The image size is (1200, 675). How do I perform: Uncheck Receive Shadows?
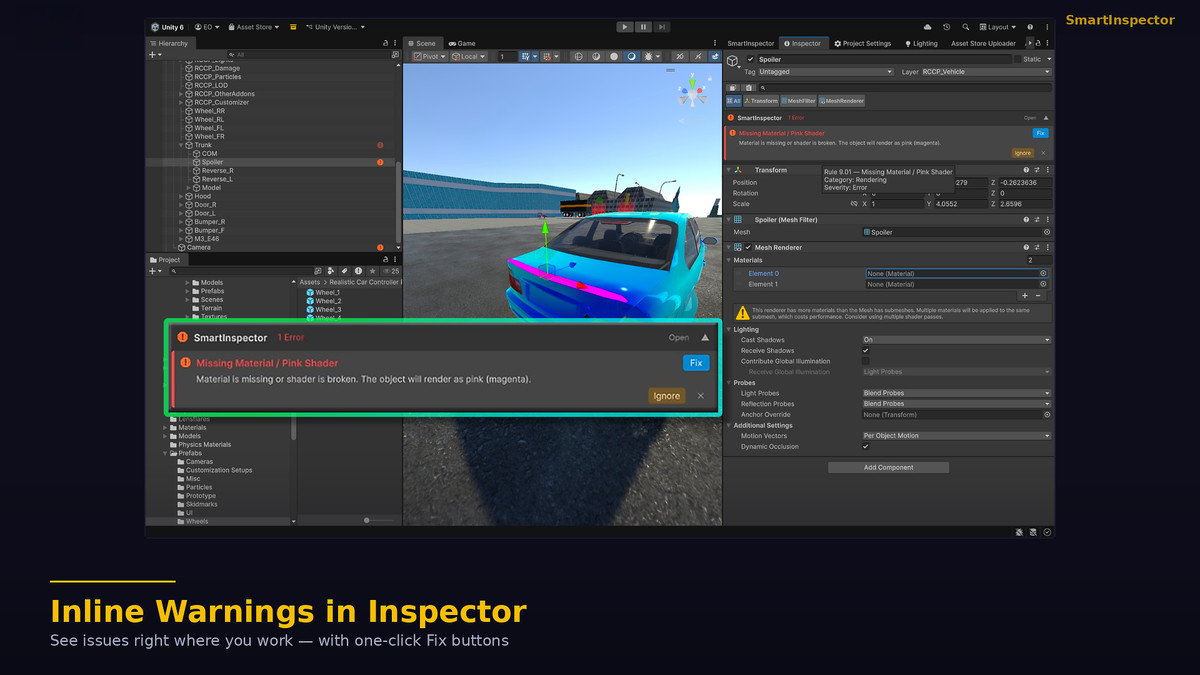point(866,351)
